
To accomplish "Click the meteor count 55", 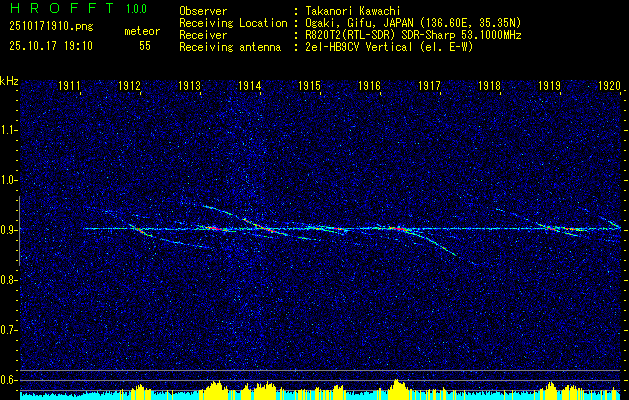I will pyautogui.click(x=145, y=46).
